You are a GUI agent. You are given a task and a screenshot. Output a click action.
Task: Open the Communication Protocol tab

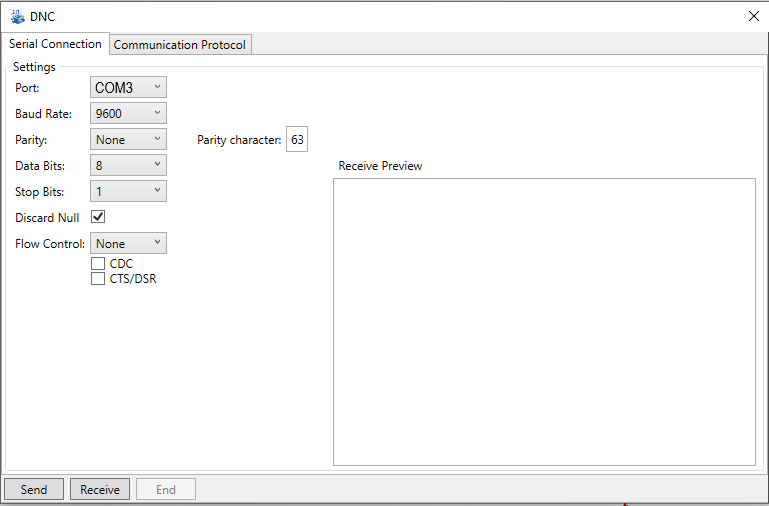(180, 45)
